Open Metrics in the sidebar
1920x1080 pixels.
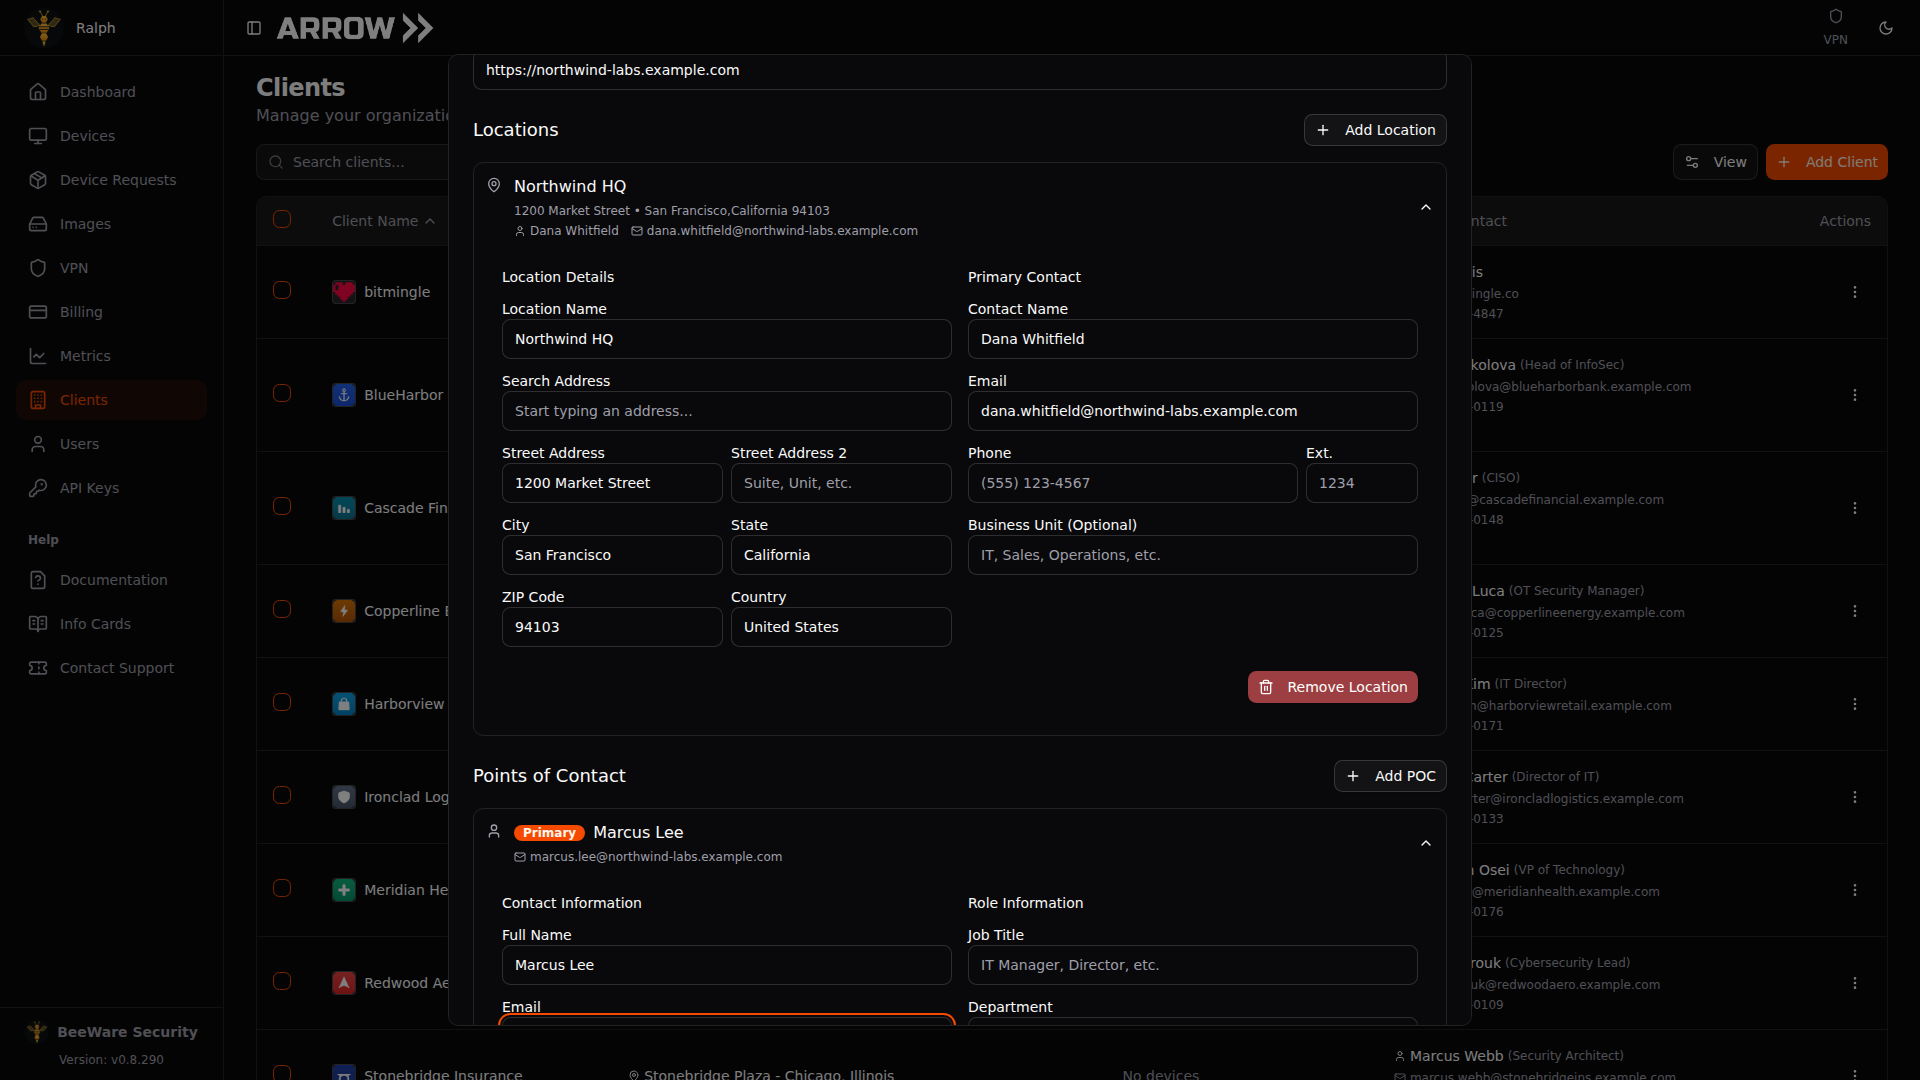[x=111, y=356]
